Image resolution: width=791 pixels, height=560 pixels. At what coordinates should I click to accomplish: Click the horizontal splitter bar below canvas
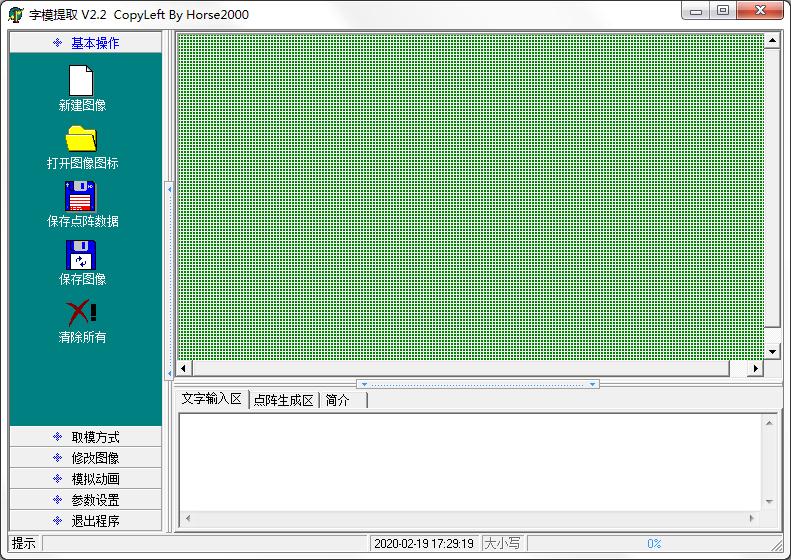[x=478, y=384]
